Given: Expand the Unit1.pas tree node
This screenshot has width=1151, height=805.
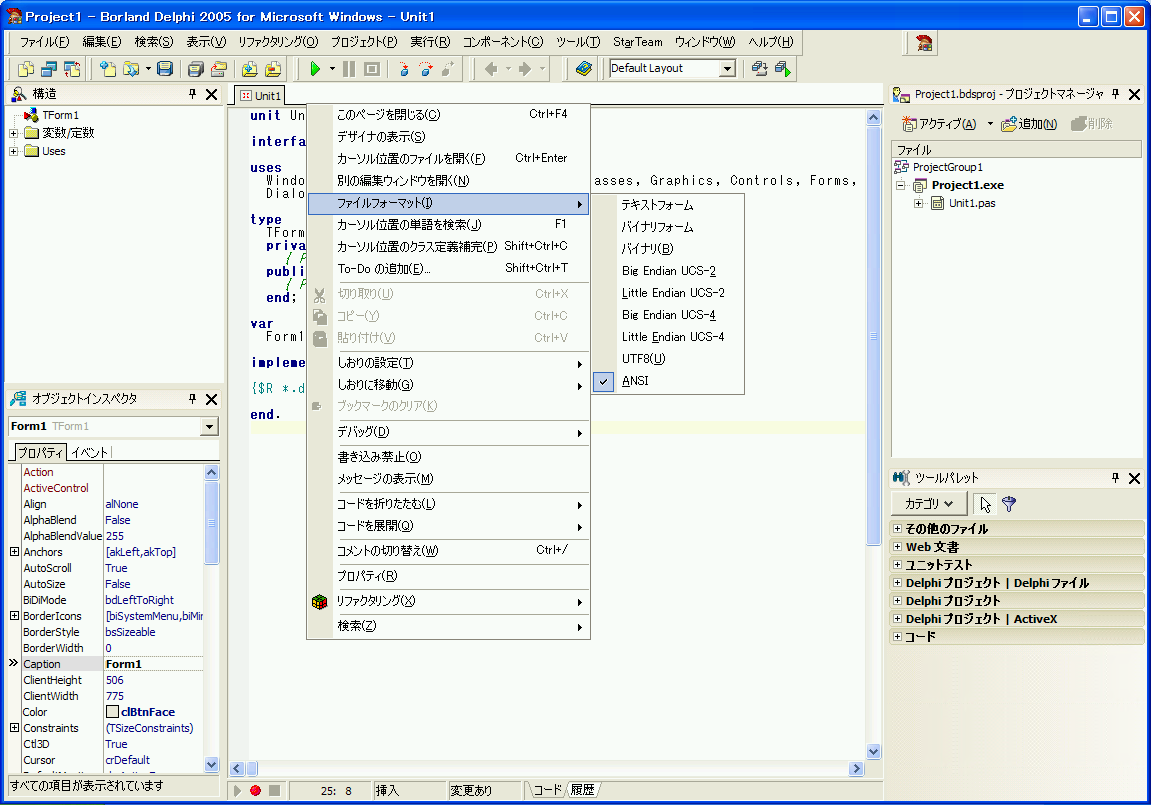Looking at the screenshot, I should [919, 203].
